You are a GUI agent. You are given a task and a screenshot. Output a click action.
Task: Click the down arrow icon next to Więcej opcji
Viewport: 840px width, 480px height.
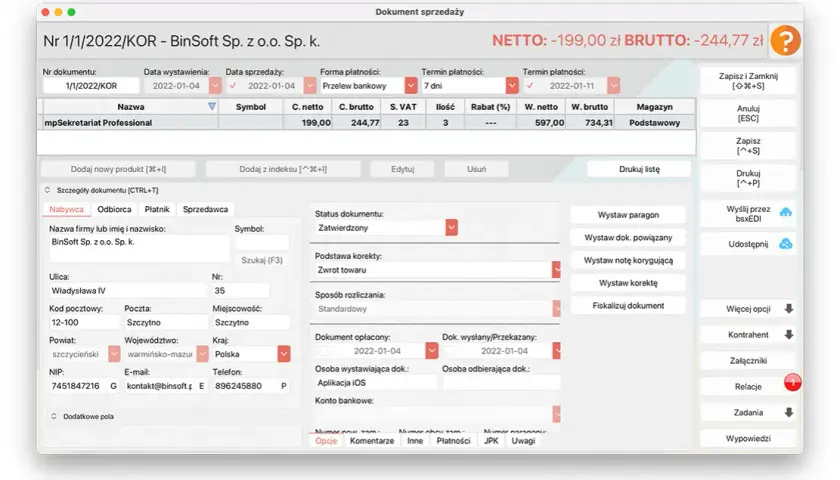(x=789, y=309)
